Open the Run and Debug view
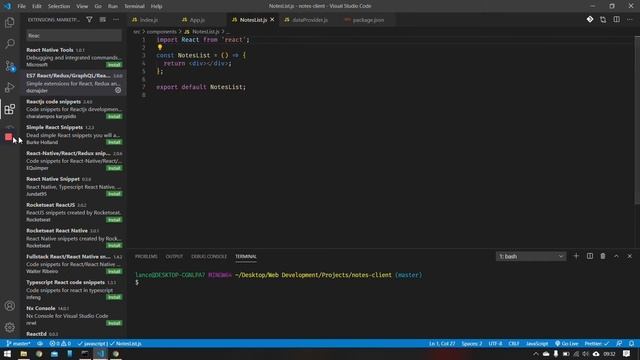Image resolution: width=640 pixels, height=360 pixels. (10, 87)
